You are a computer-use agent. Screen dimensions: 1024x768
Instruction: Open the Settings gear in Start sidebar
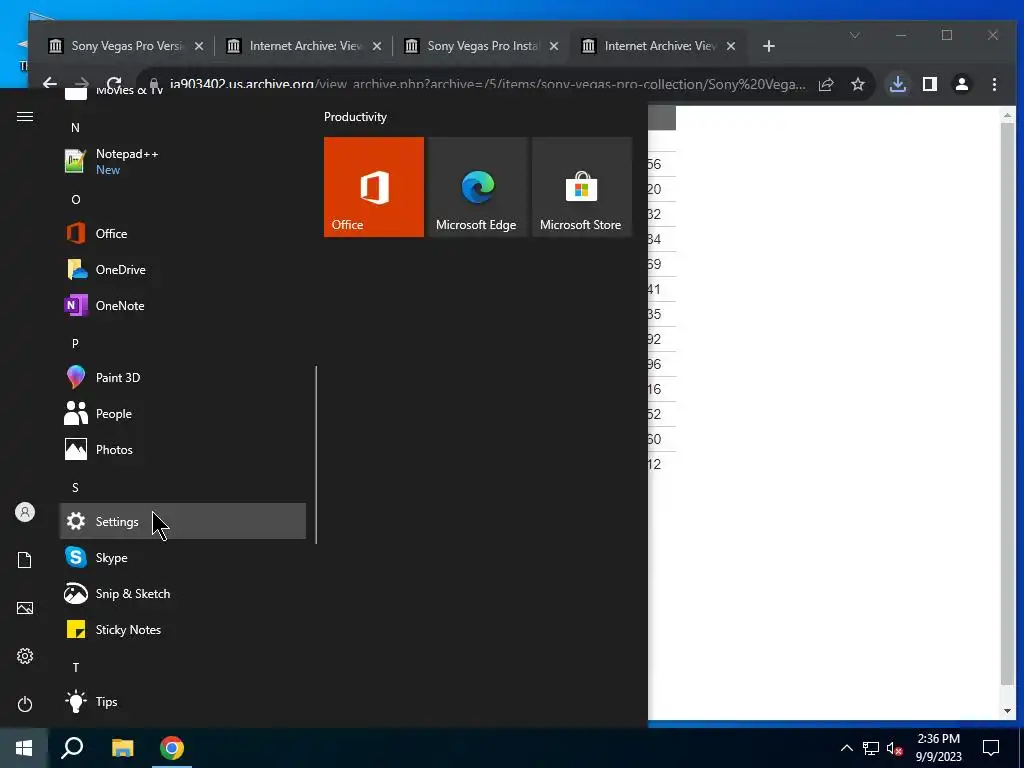25,656
